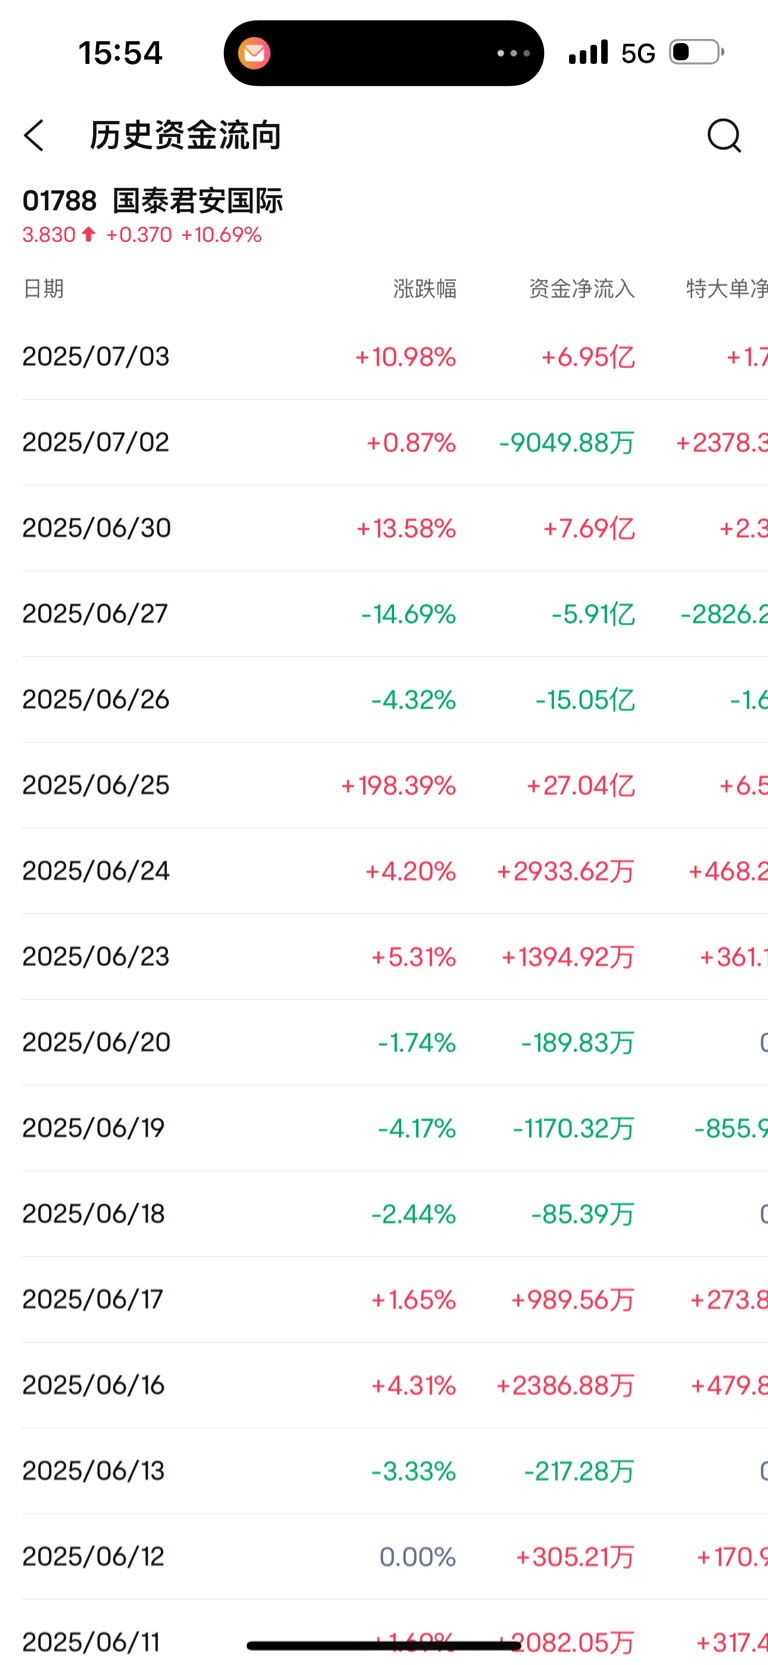Tap the mail app icon in Dynamic Island
This screenshot has height=1665, width=768.
254,53
